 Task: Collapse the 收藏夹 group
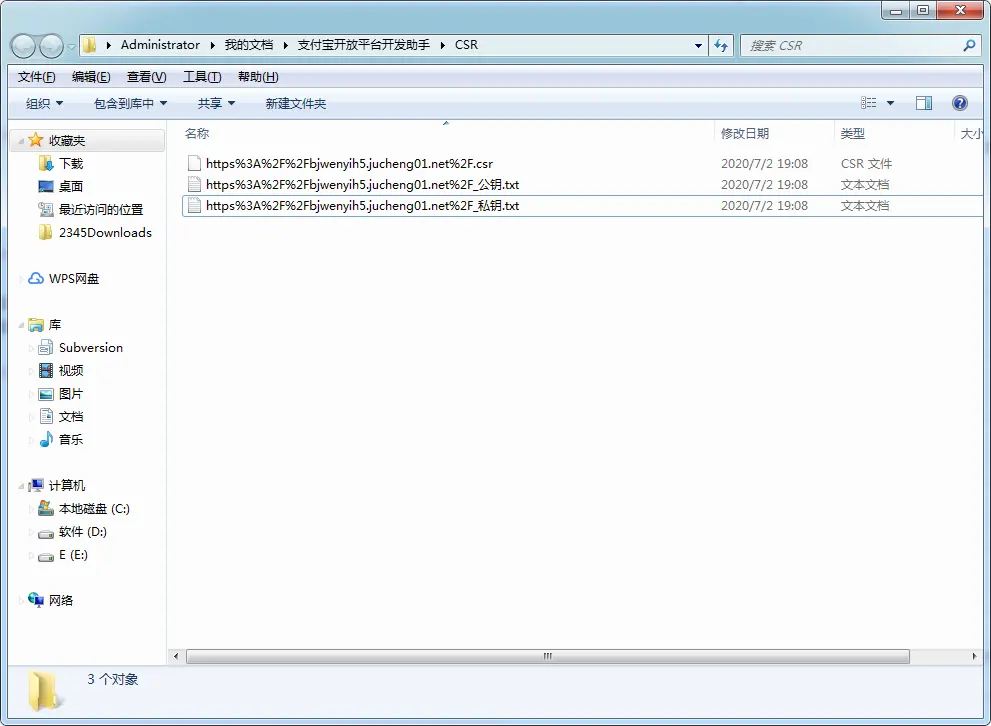tap(21, 141)
